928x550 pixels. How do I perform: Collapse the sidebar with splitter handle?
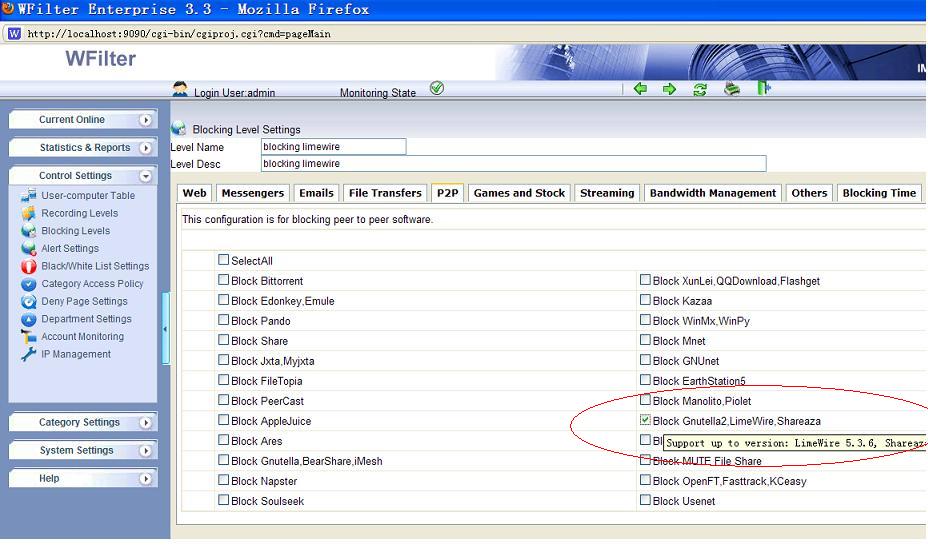(x=166, y=329)
